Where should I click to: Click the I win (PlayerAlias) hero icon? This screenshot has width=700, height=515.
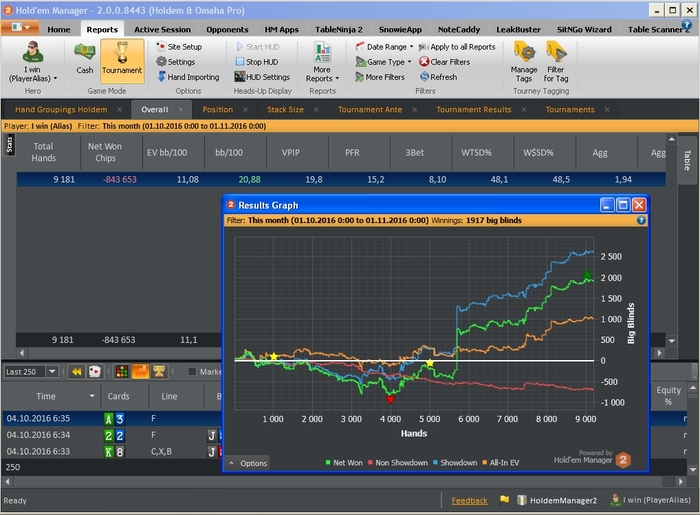[33, 61]
